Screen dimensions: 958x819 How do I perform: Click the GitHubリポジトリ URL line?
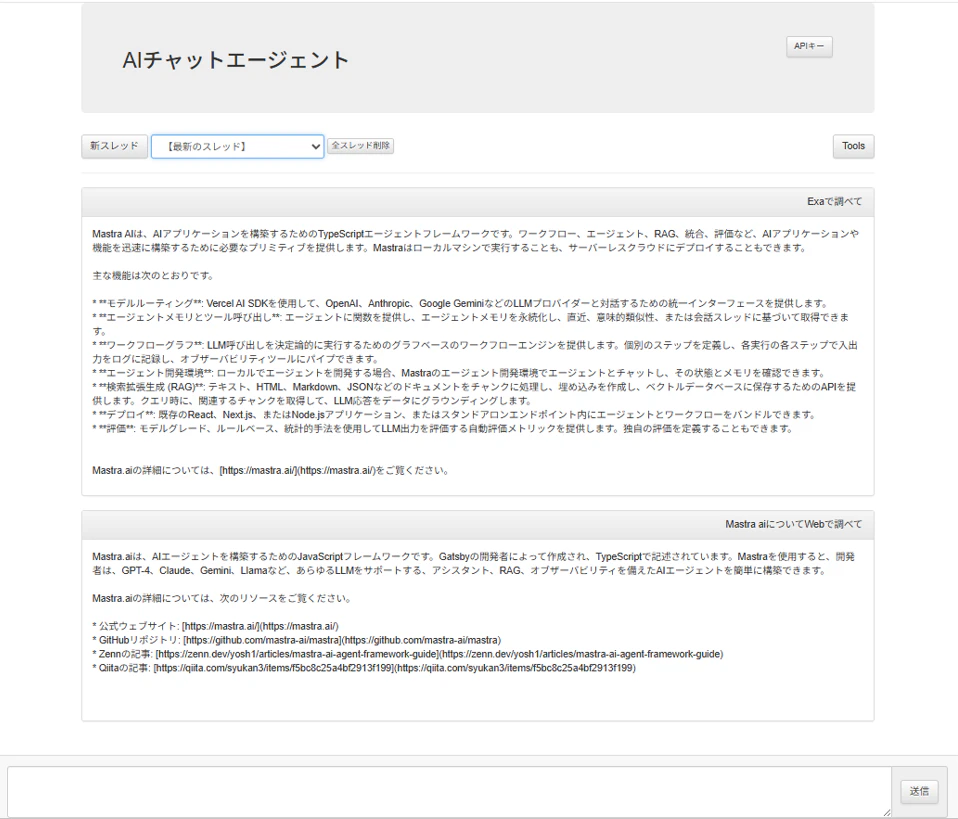point(296,640)
